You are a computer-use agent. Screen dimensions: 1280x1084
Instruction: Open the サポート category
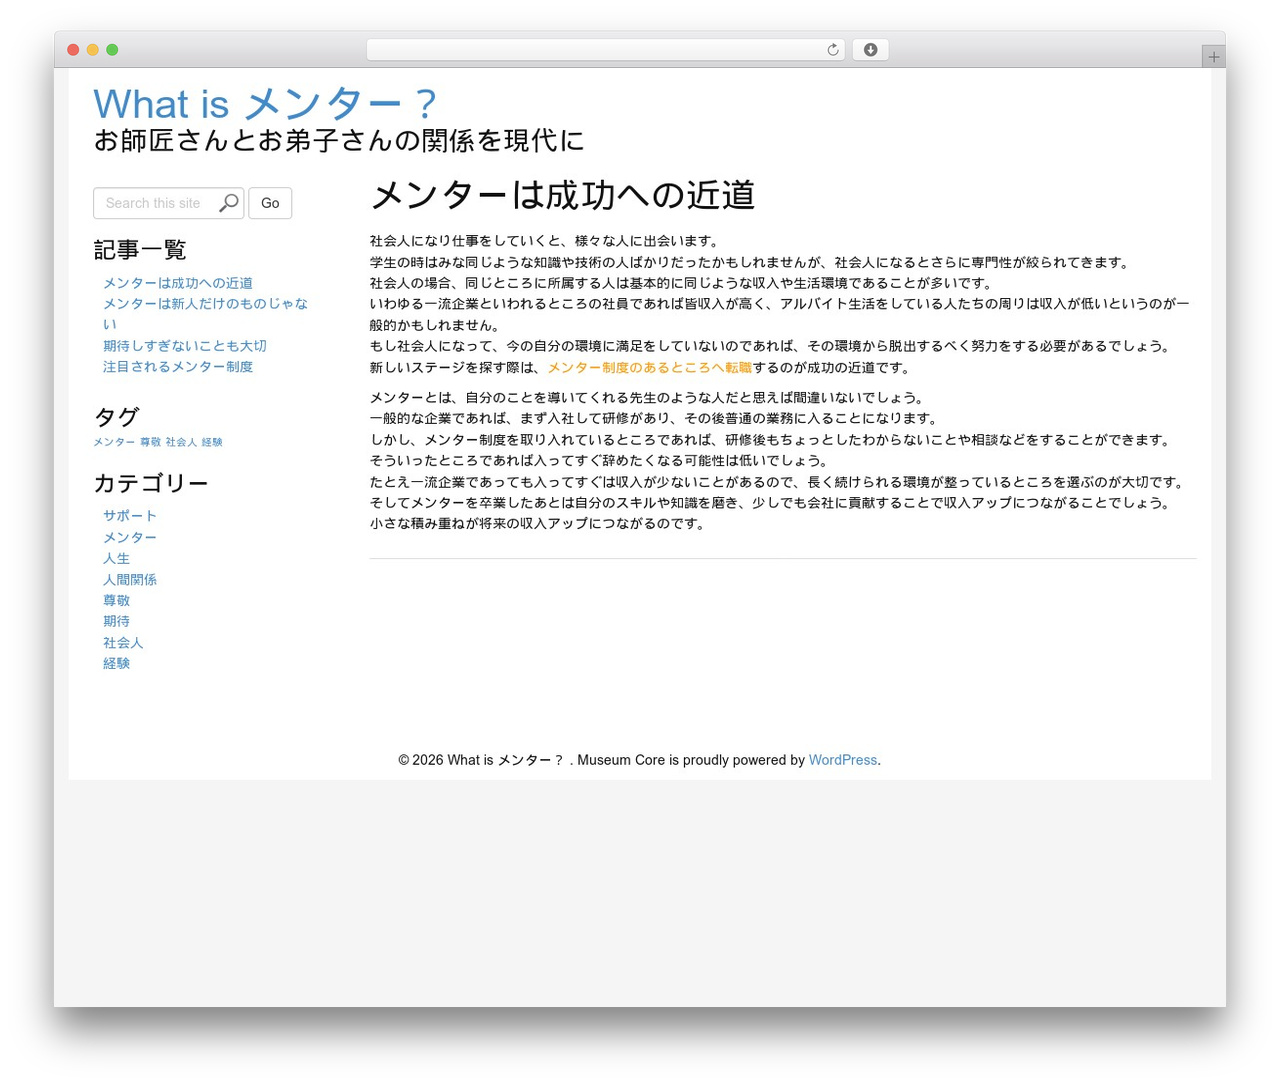pos(130,516)
